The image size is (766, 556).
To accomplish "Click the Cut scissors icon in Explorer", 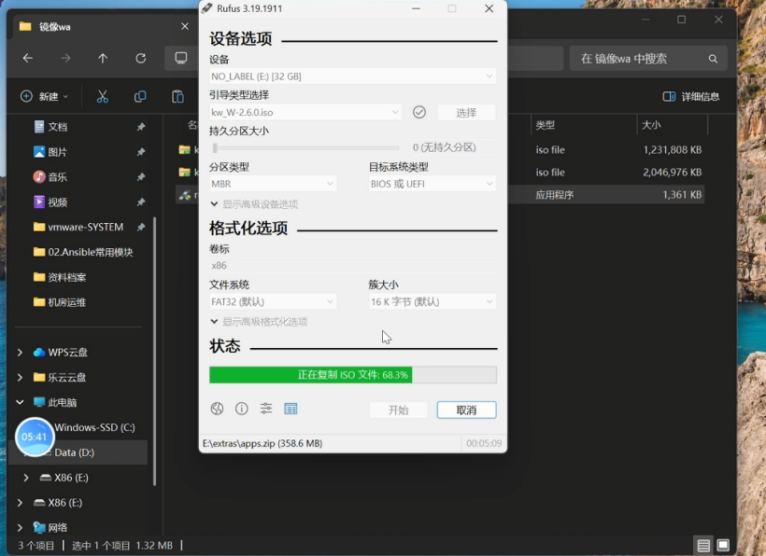I will tap(103, 97).
